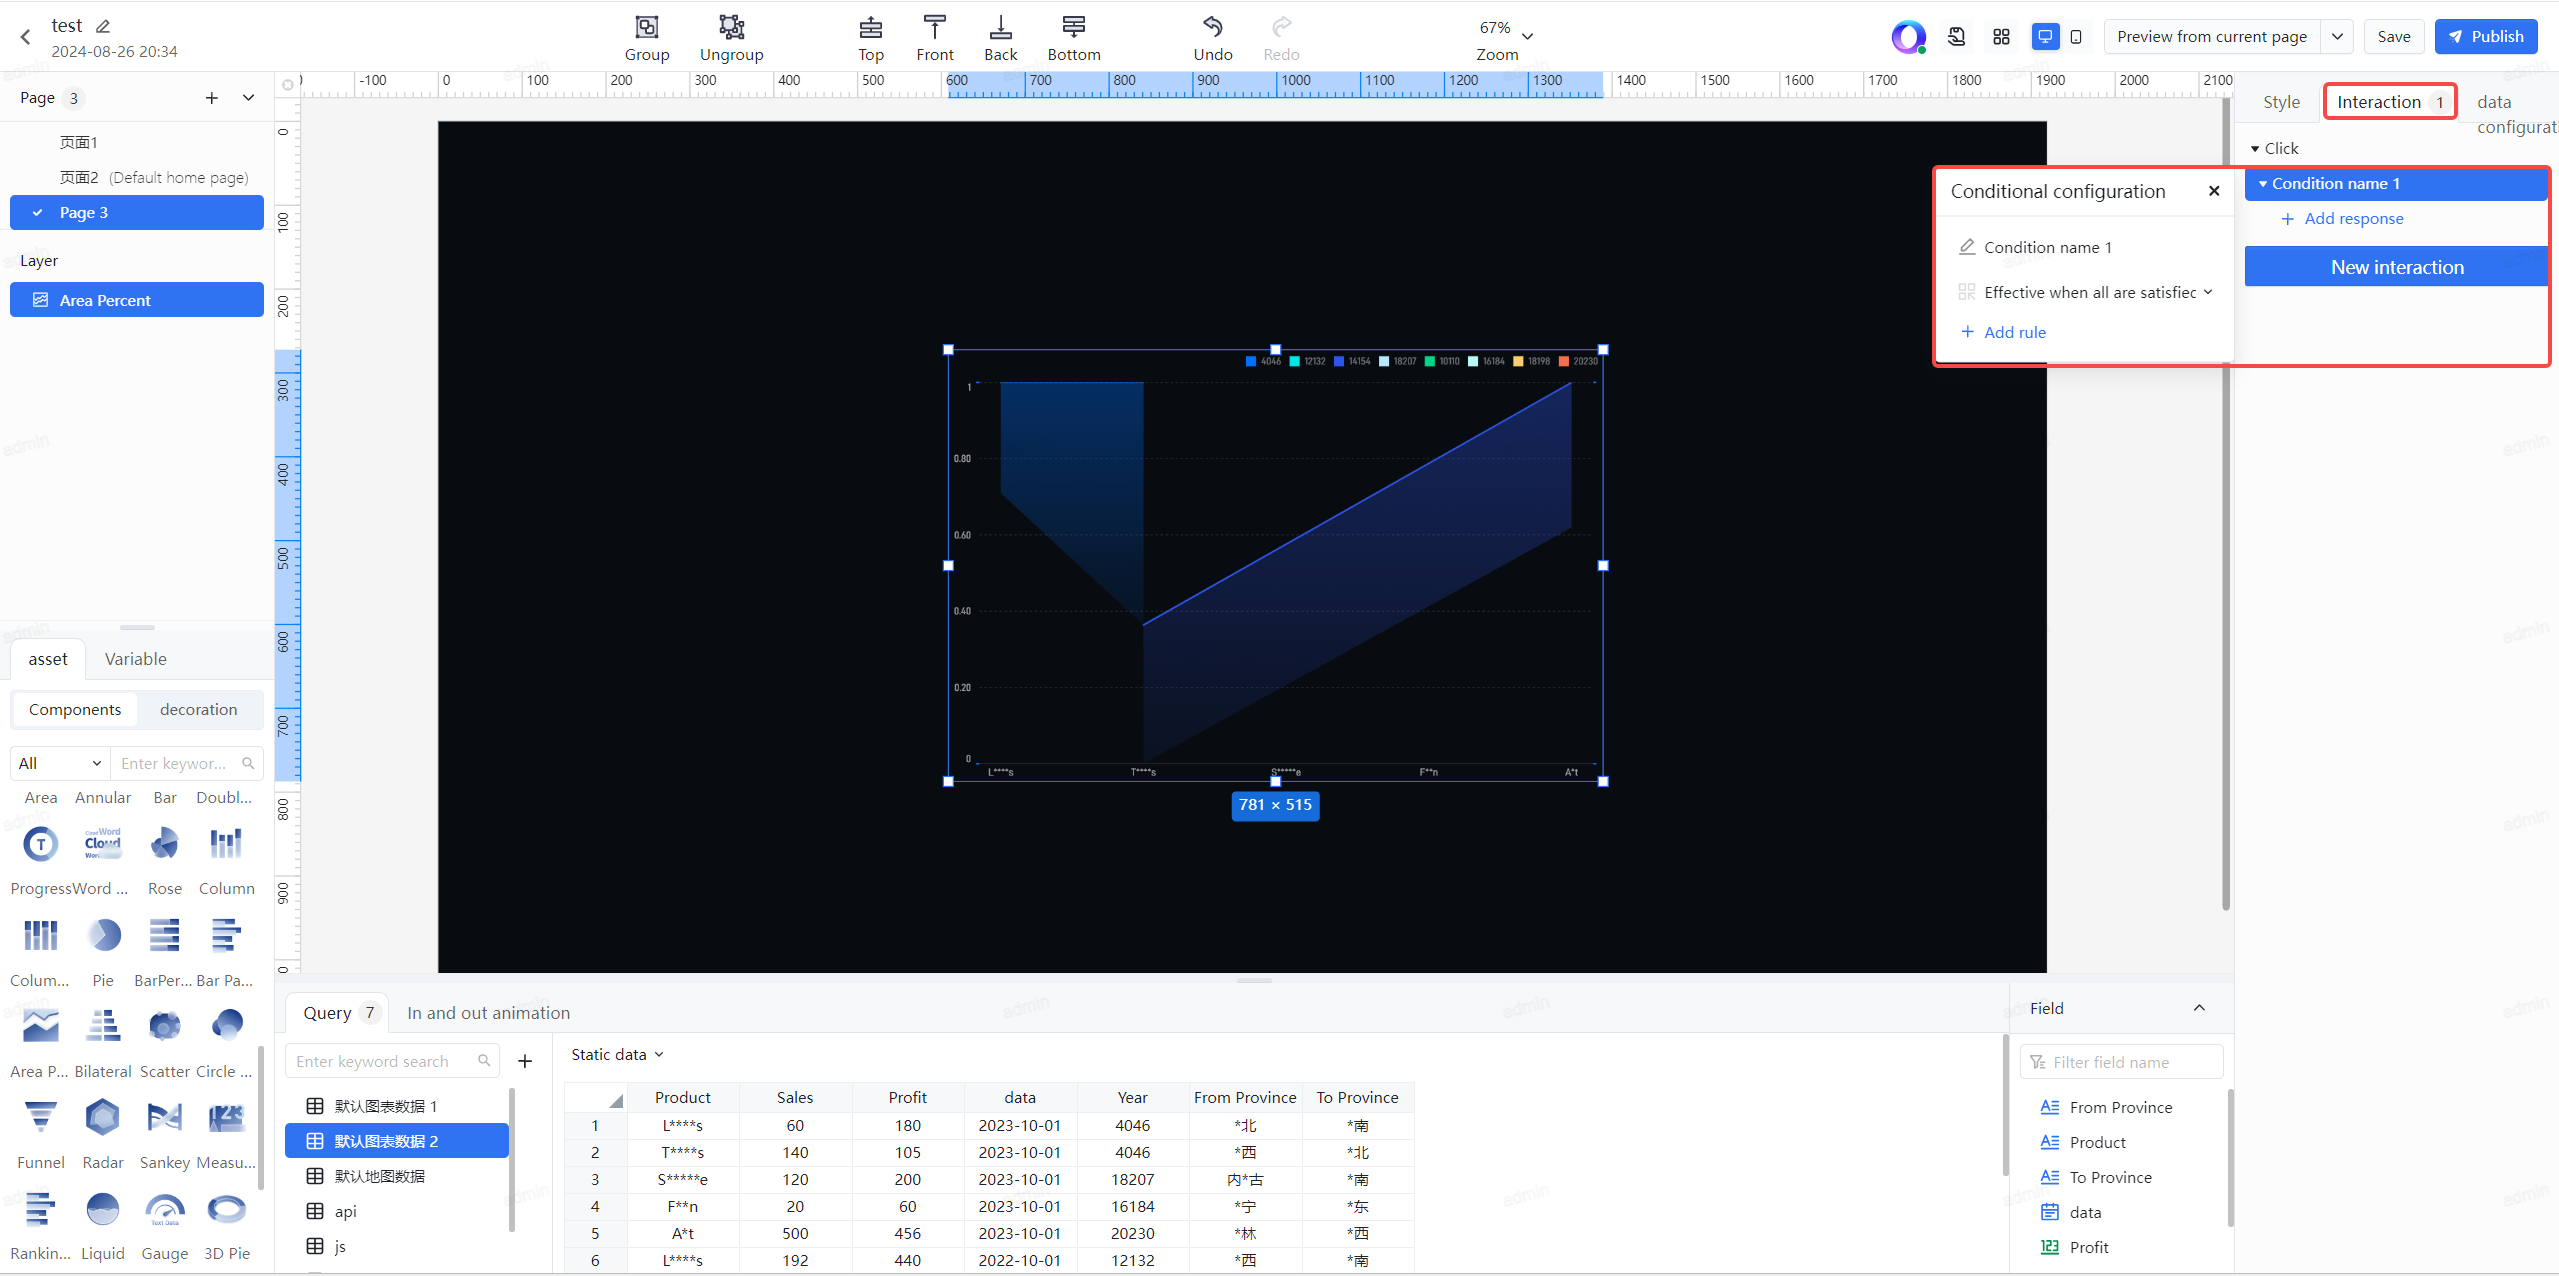Send layer Back one level
2559x1276 pixels.
pyautogui.click(x=1000, y=27)
